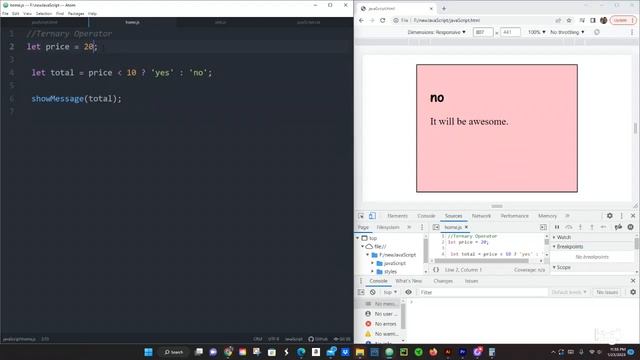The height and width of the screenshot is (360, 640).
Task: Select the Console drawer tab
Action: click(378, 281)
